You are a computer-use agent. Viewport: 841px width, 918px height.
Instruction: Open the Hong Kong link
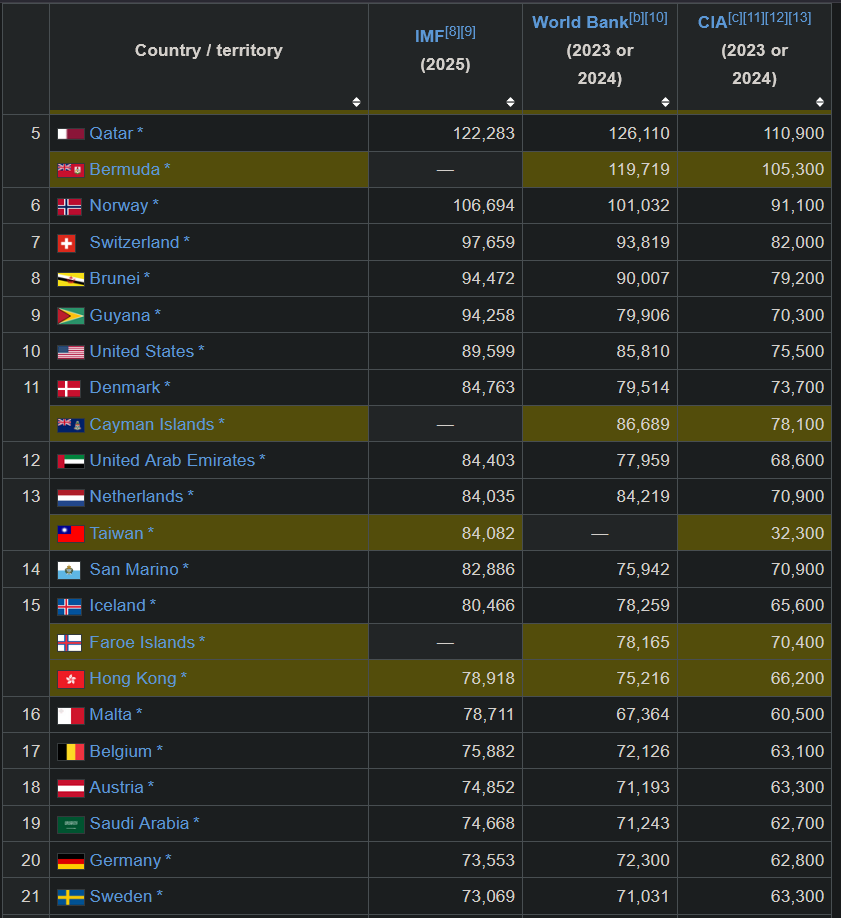click(x=133, y=679)
